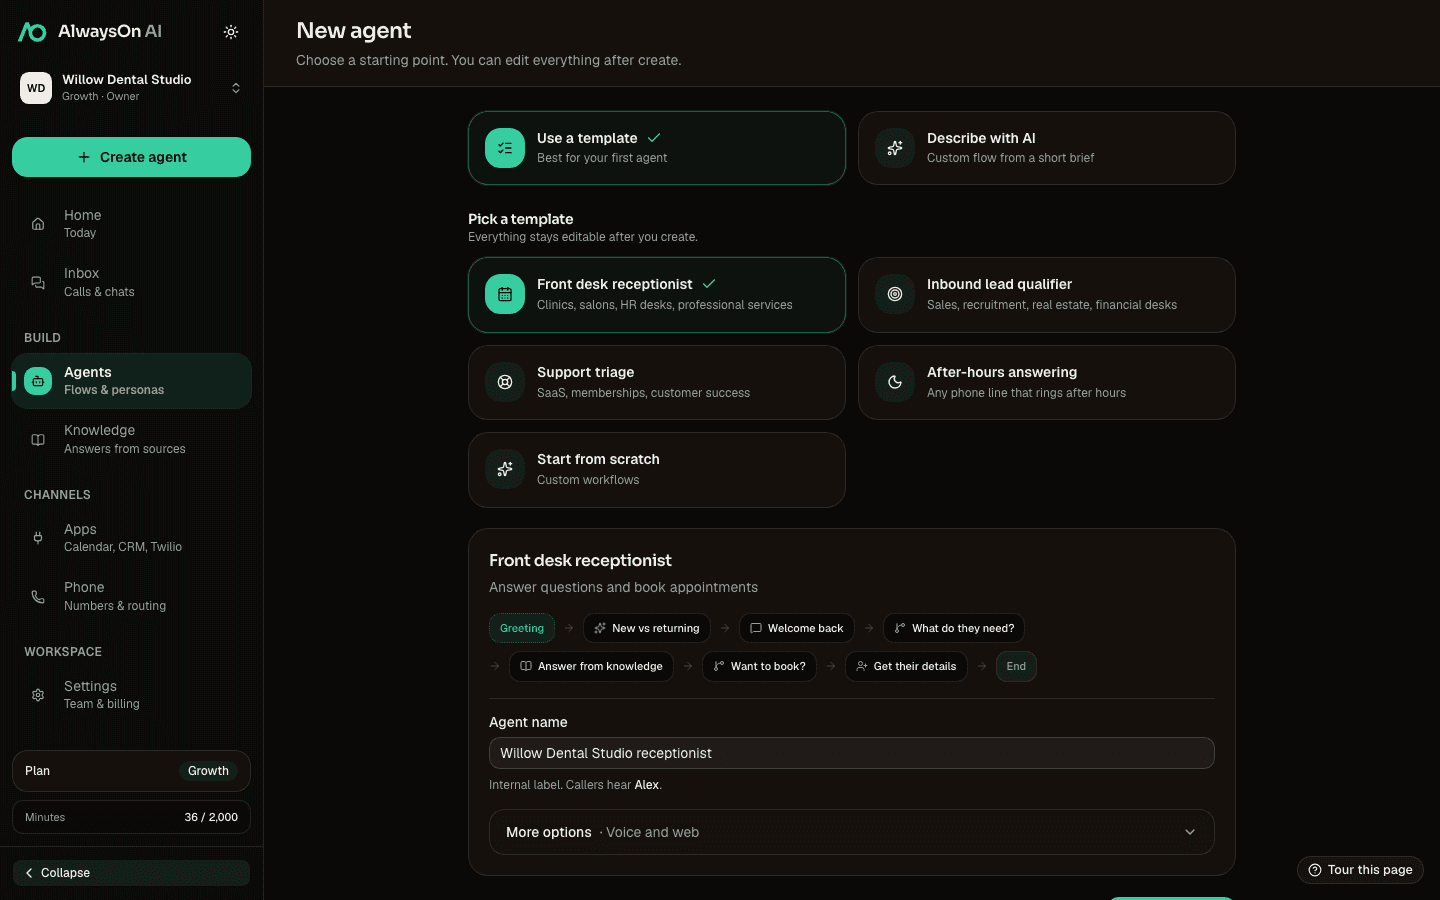Click the New agent page heading
Viewport: 1440px width, 900px height.
point(354,31)
